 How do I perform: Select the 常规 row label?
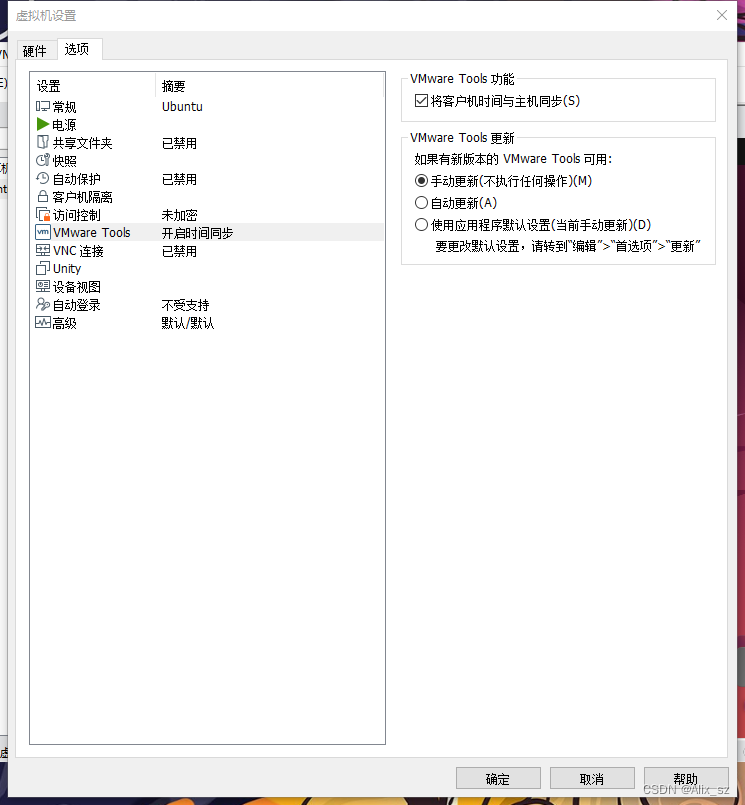tap(64, 107)
